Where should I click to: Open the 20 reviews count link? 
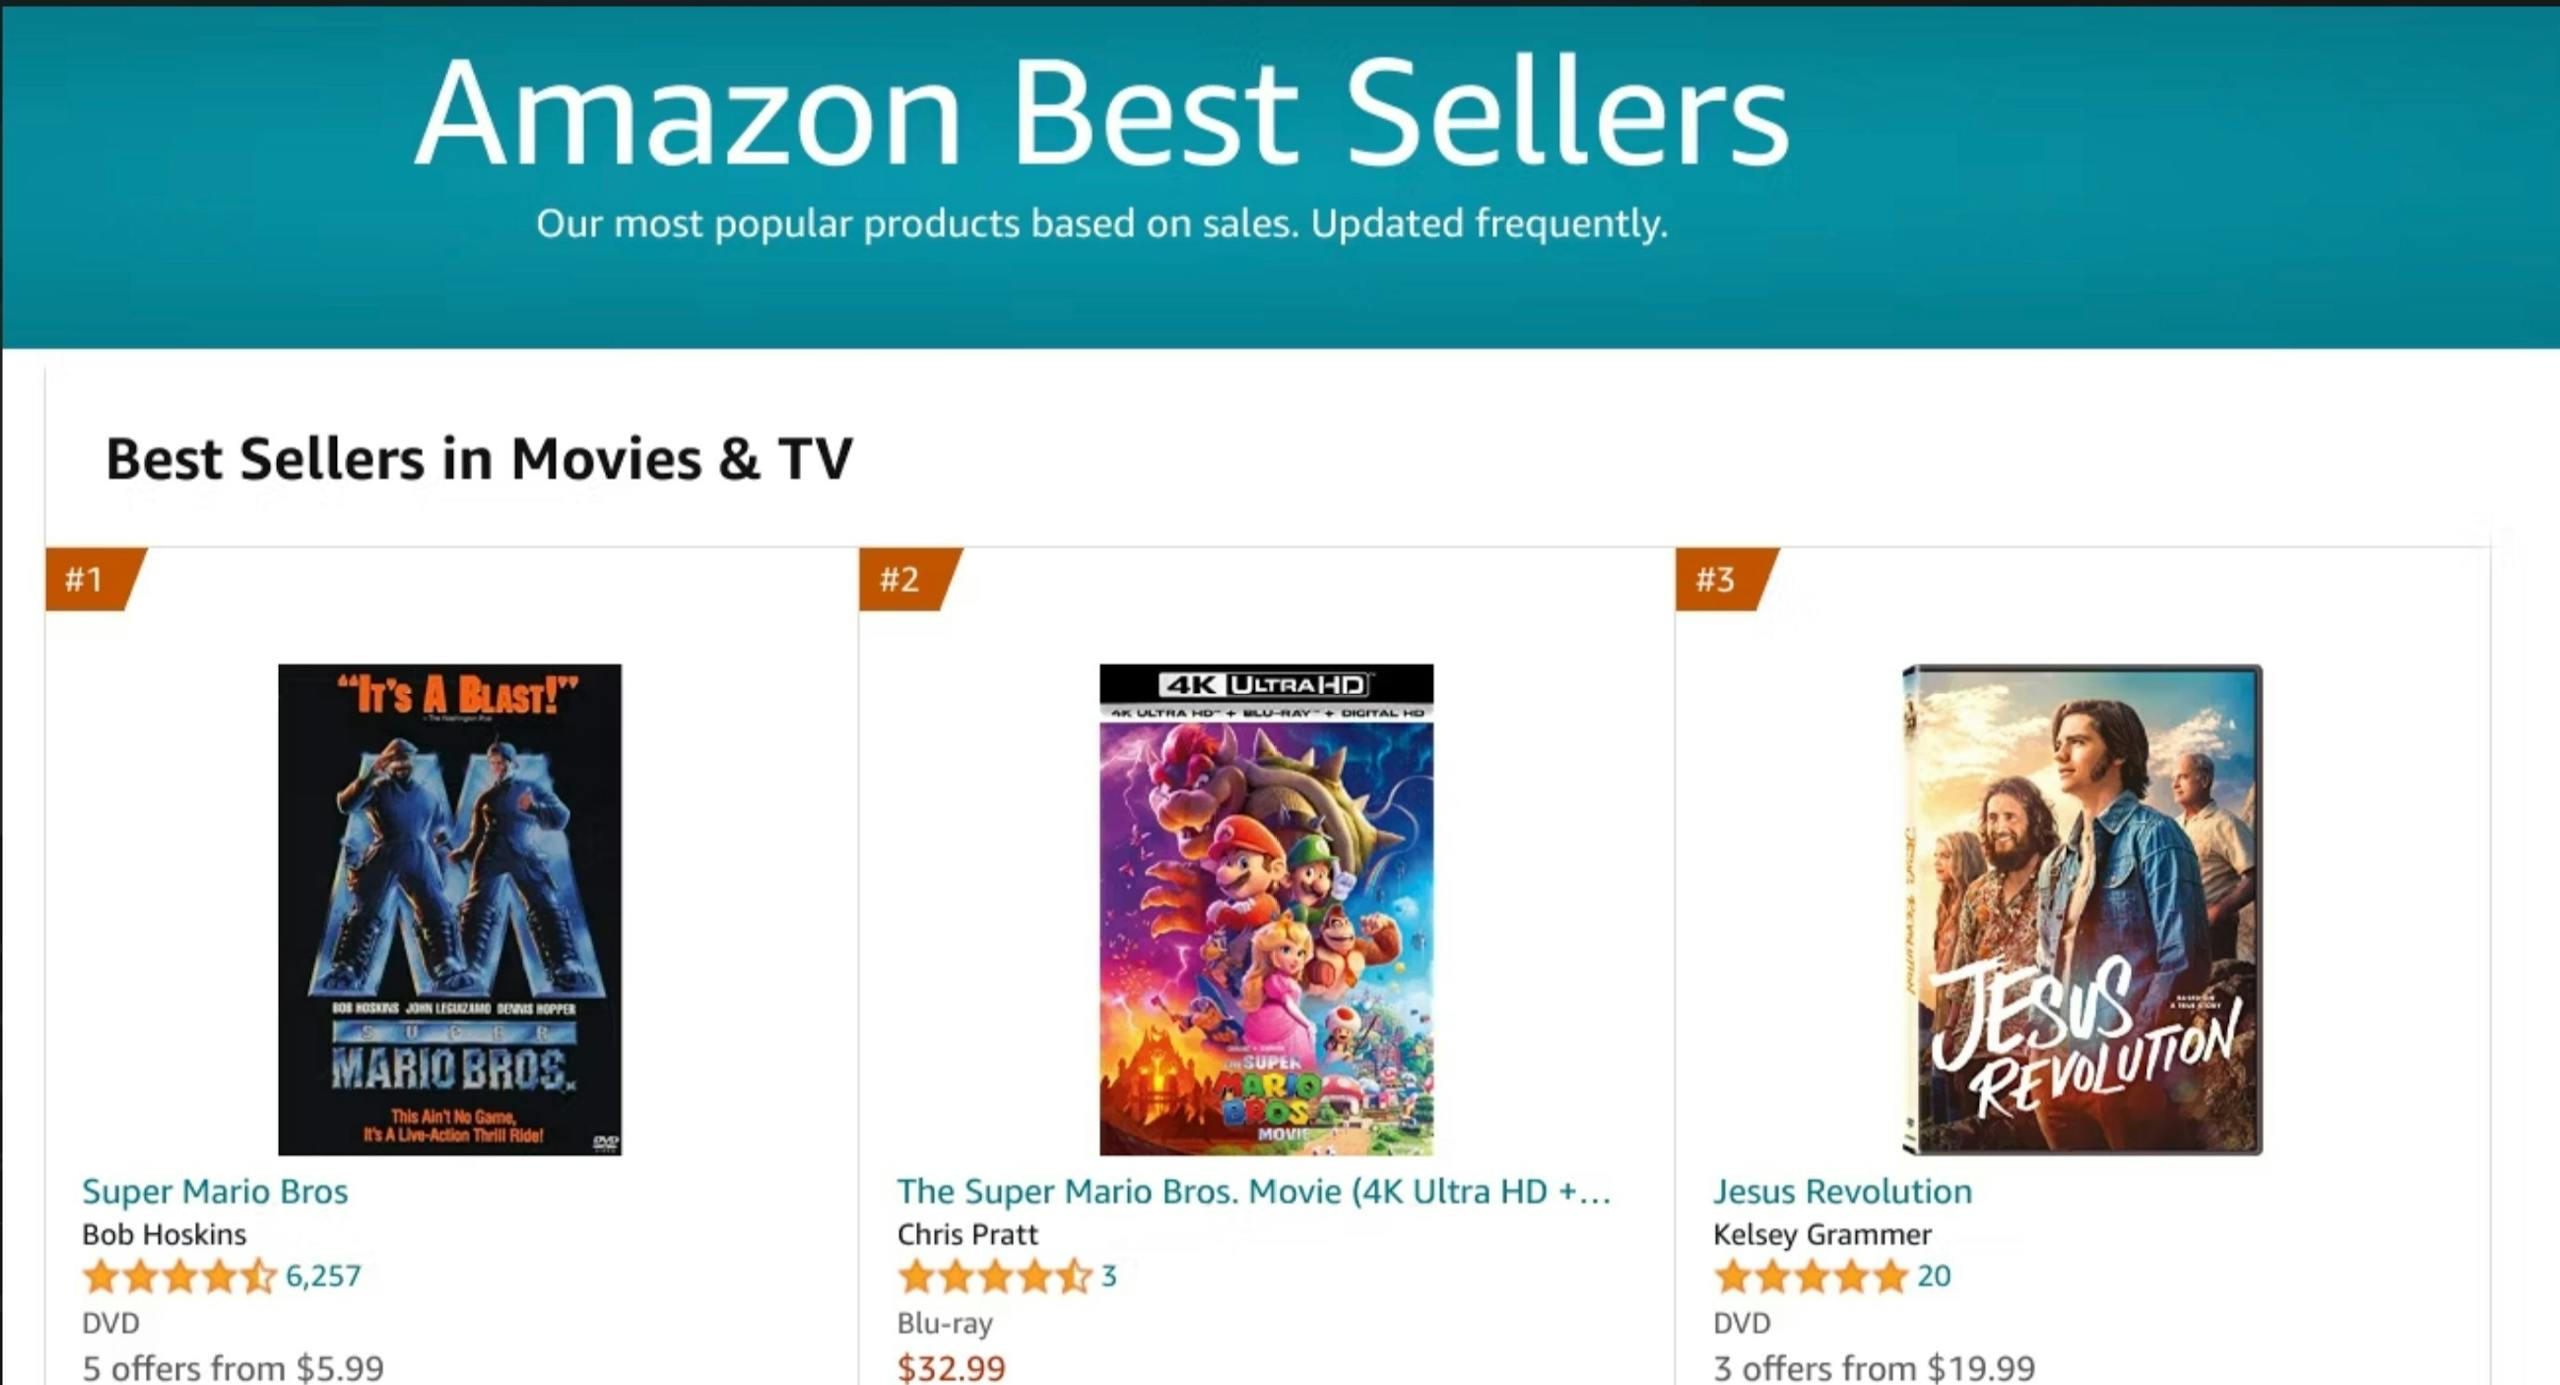tap(1934, 1276)
